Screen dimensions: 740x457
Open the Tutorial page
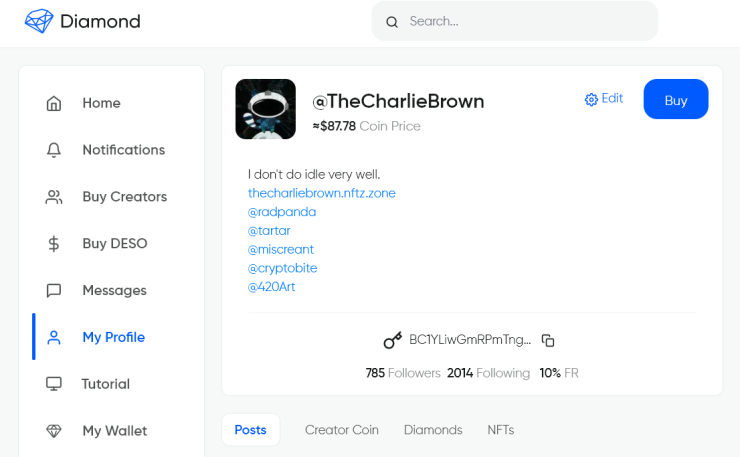pyautogui.click(x=106, y=384)
